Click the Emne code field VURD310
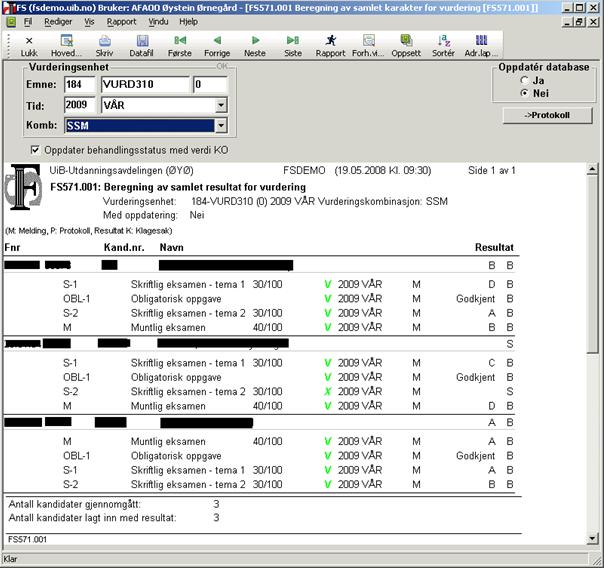The height and width of the screenshot is (568, 604). (145, 84)
